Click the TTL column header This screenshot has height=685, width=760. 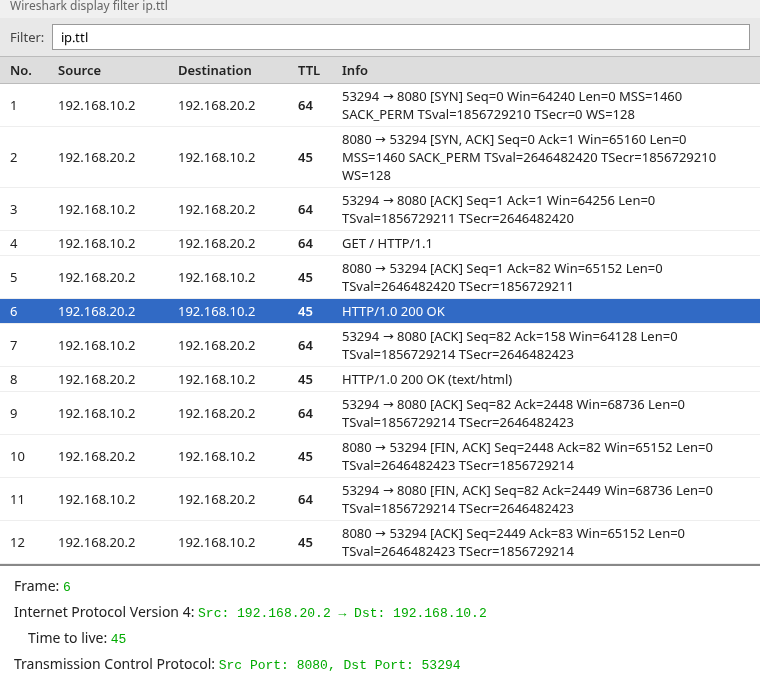pos(309,71)
